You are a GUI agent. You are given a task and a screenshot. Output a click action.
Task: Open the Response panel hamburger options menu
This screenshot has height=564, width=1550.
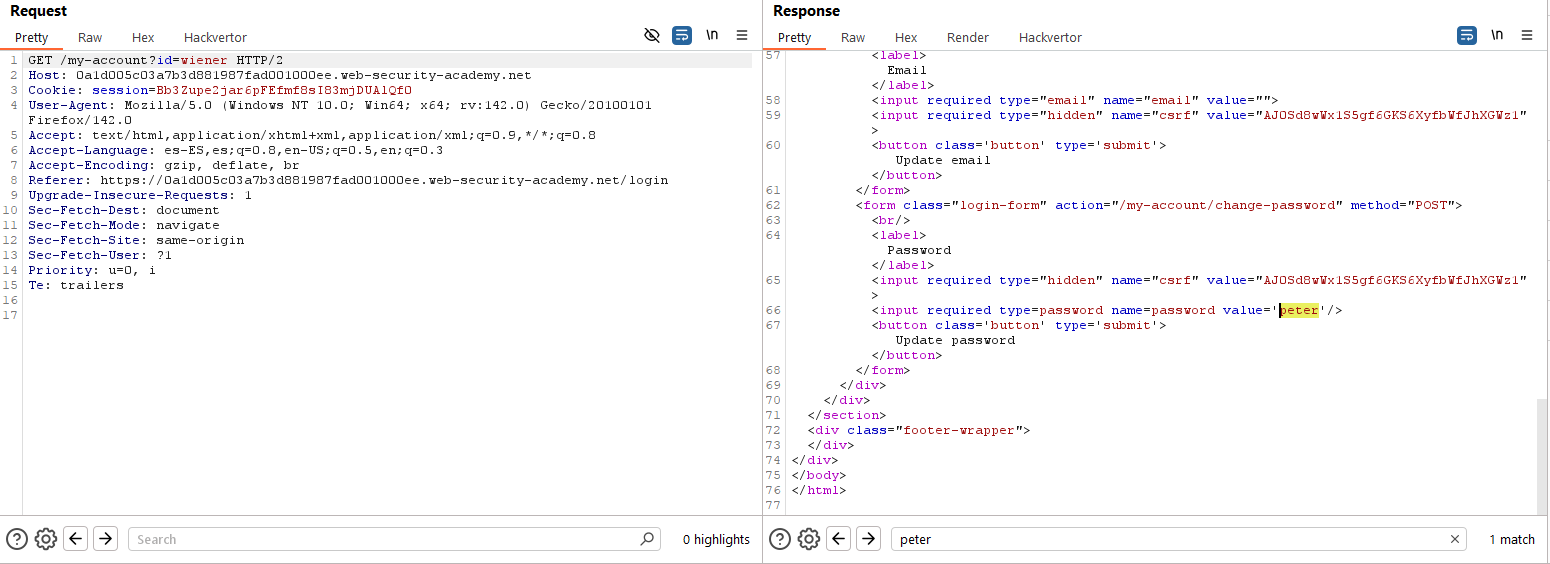coord(1527,35)
